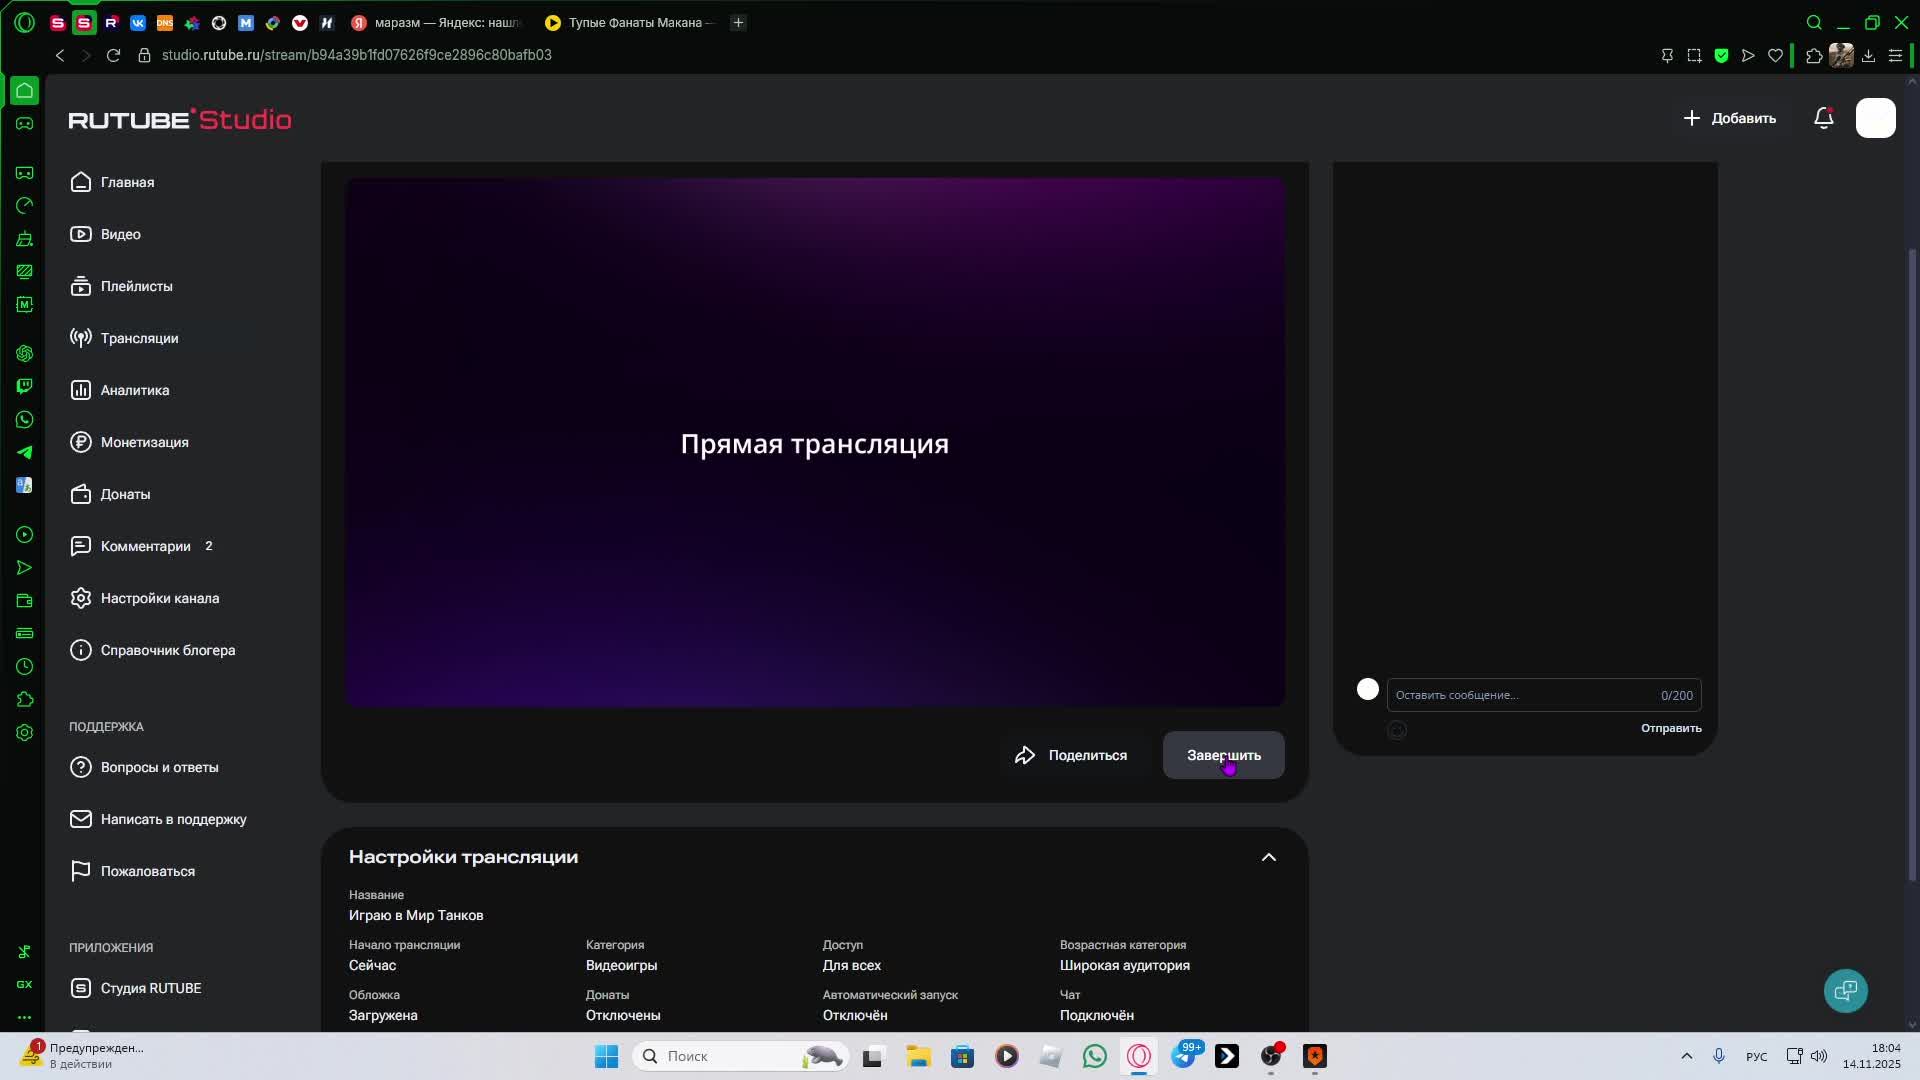Click the Монетизация ruble icon
The image size is (1920, 1080).
click(81, 442)
